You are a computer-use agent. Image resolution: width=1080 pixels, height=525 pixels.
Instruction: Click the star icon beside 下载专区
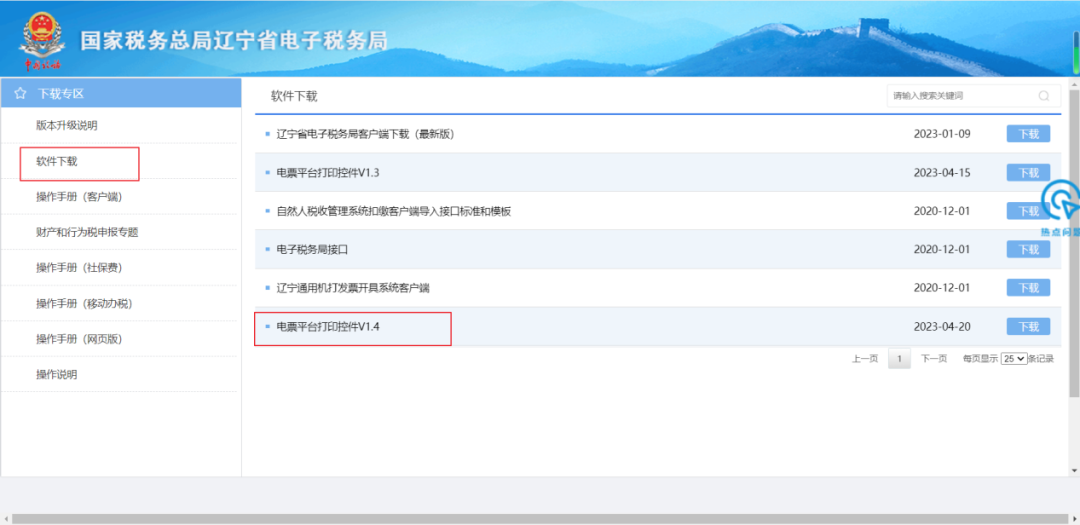(21, 93)
